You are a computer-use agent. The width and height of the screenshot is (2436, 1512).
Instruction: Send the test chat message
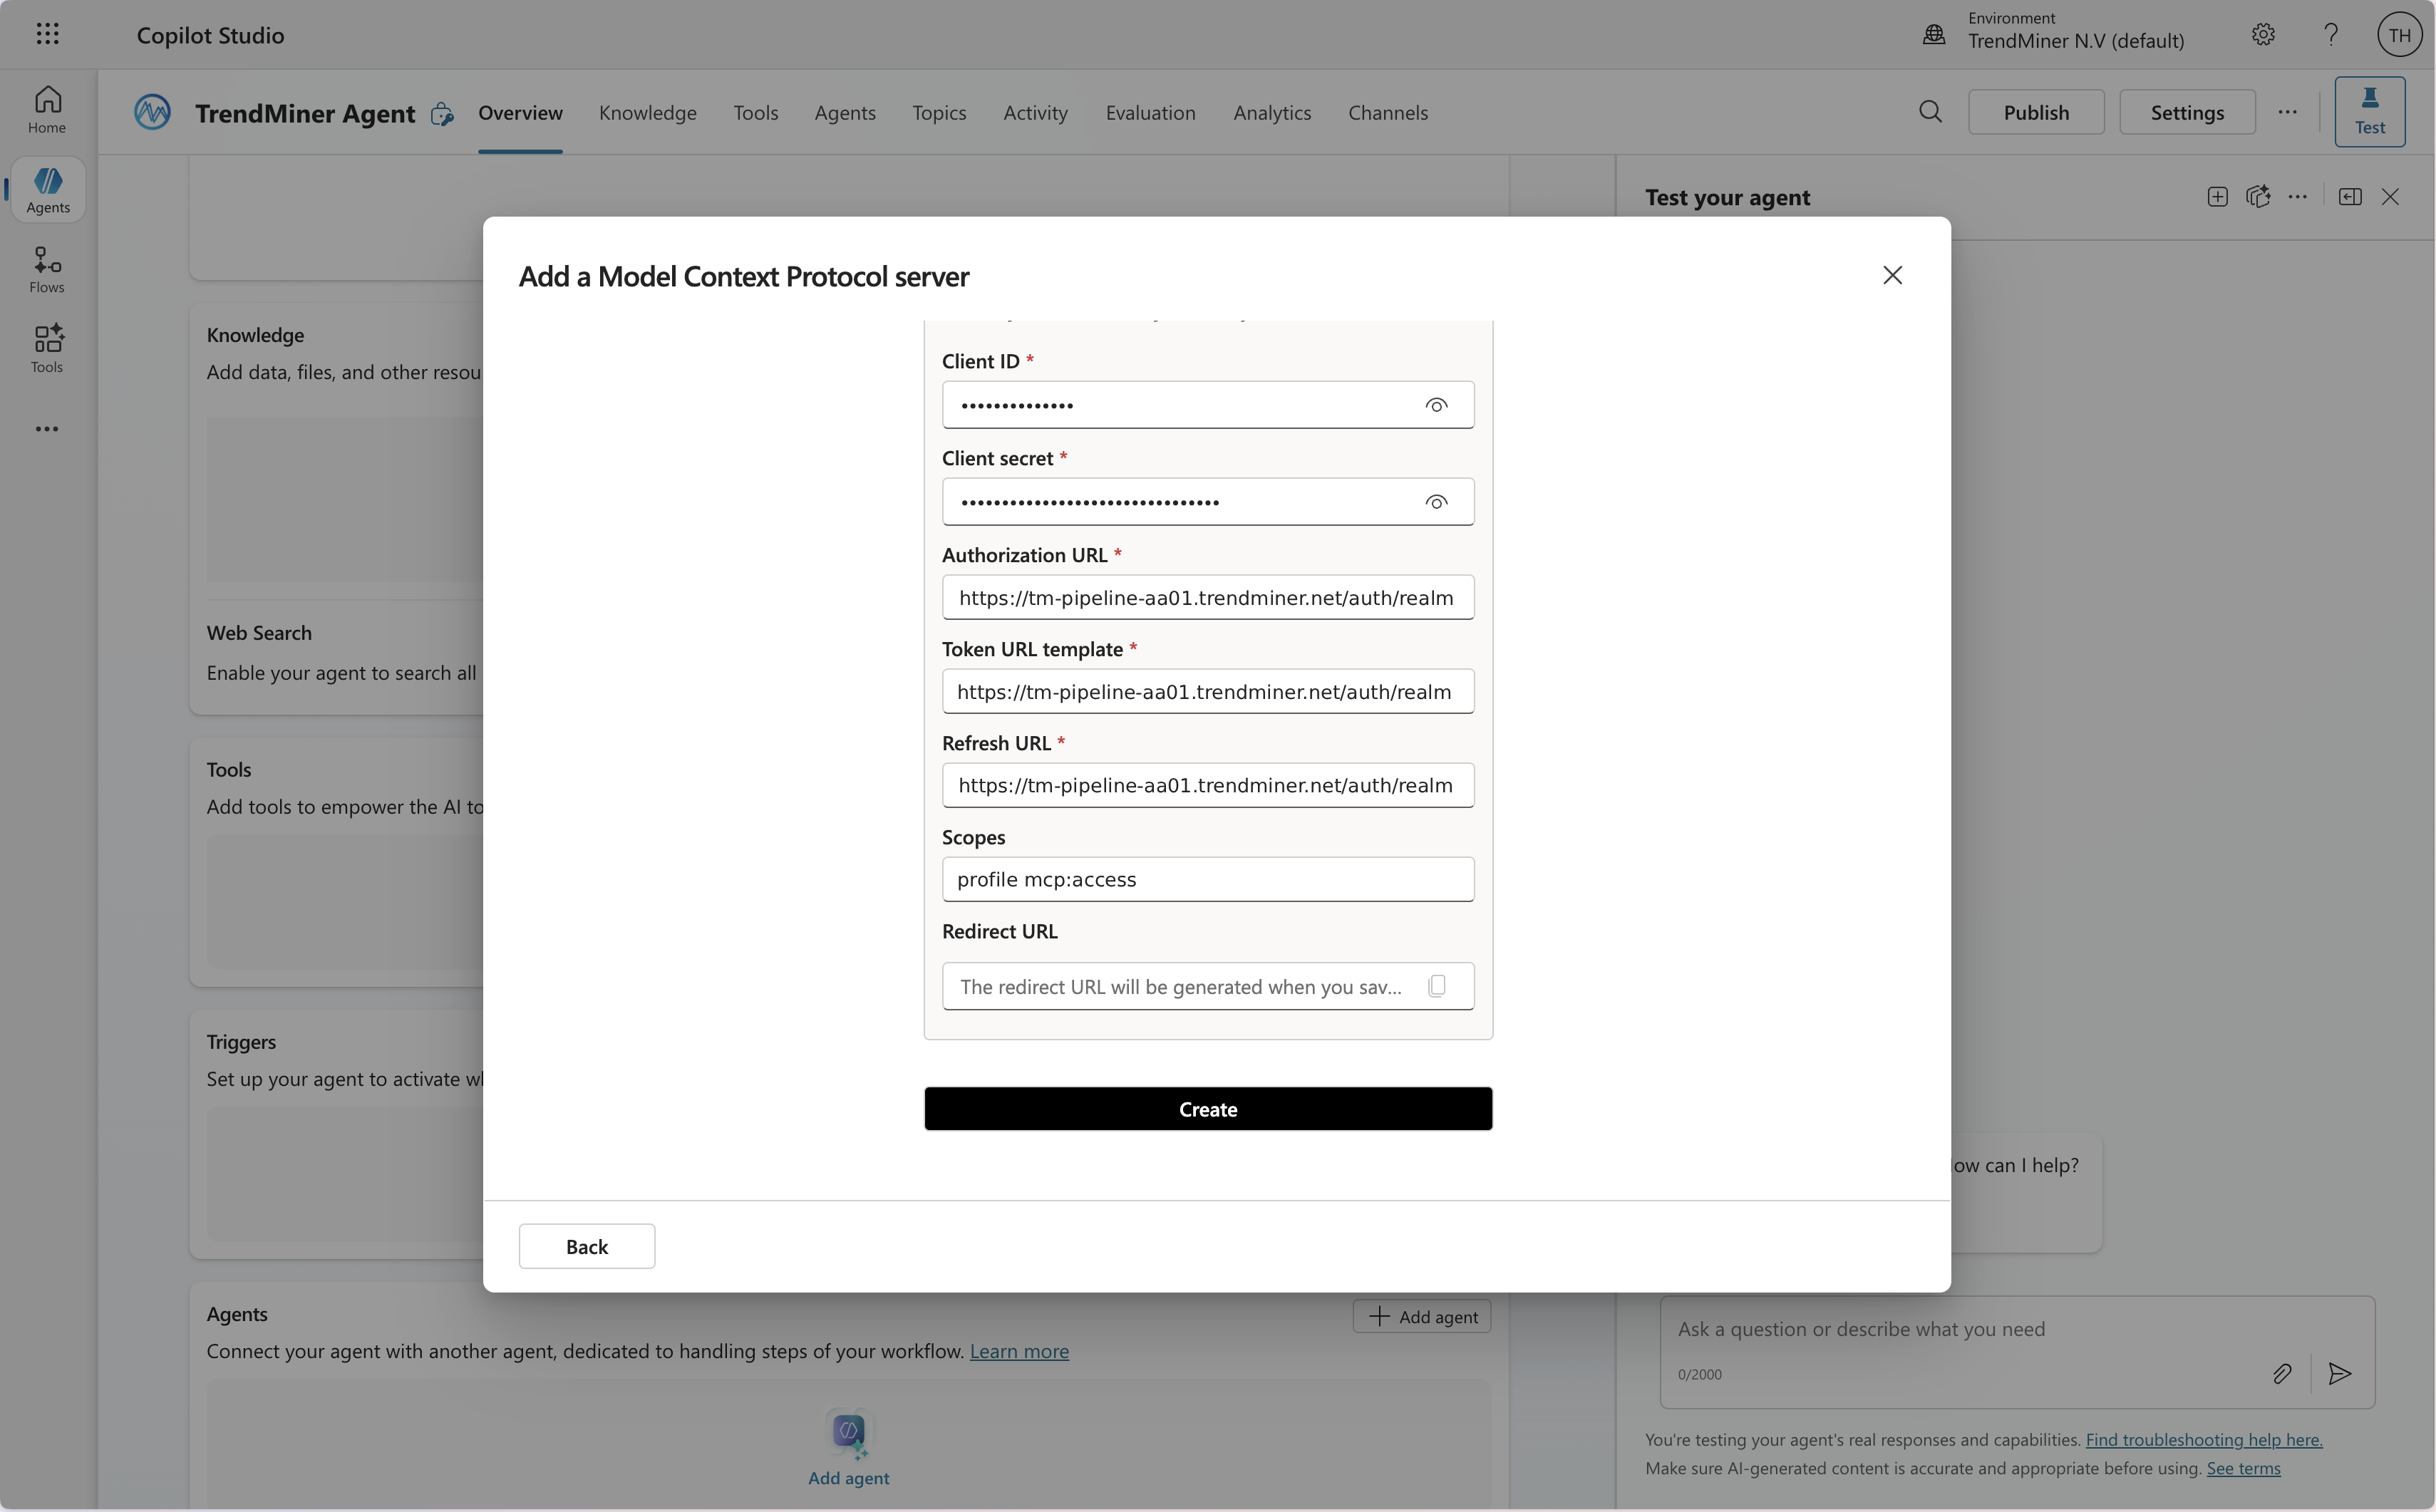click(2339, 1374)
